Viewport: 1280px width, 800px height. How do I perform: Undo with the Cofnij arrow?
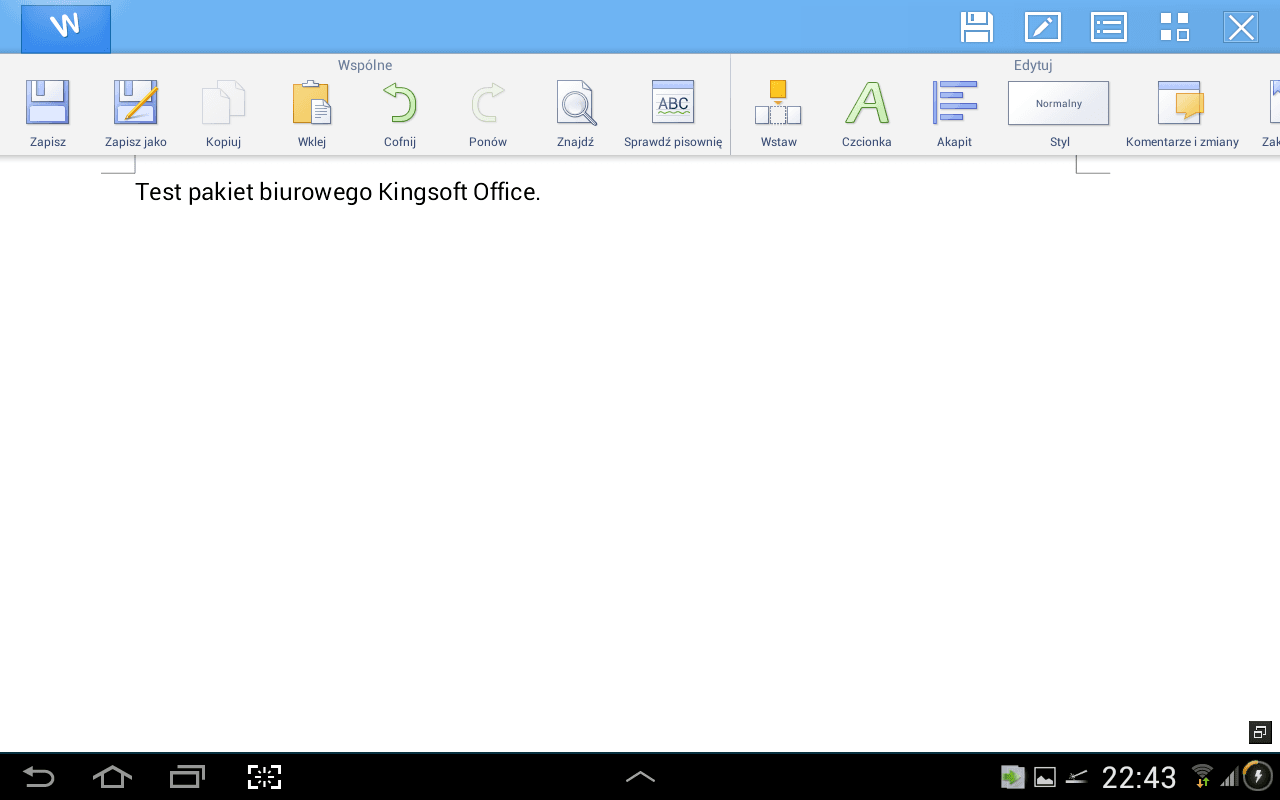tap(400, 114)
